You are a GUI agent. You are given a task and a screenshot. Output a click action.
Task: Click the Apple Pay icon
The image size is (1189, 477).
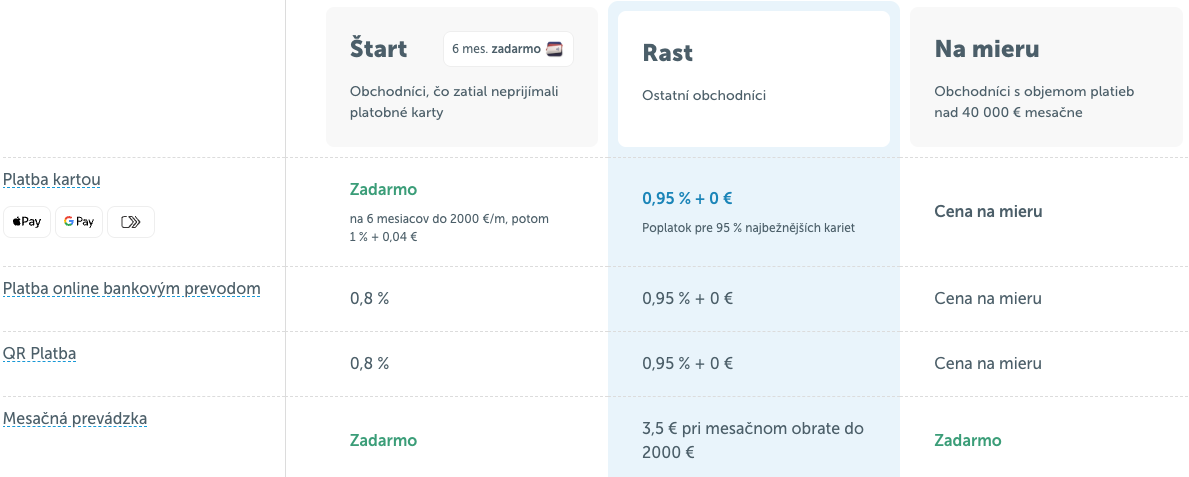point(27,222)
